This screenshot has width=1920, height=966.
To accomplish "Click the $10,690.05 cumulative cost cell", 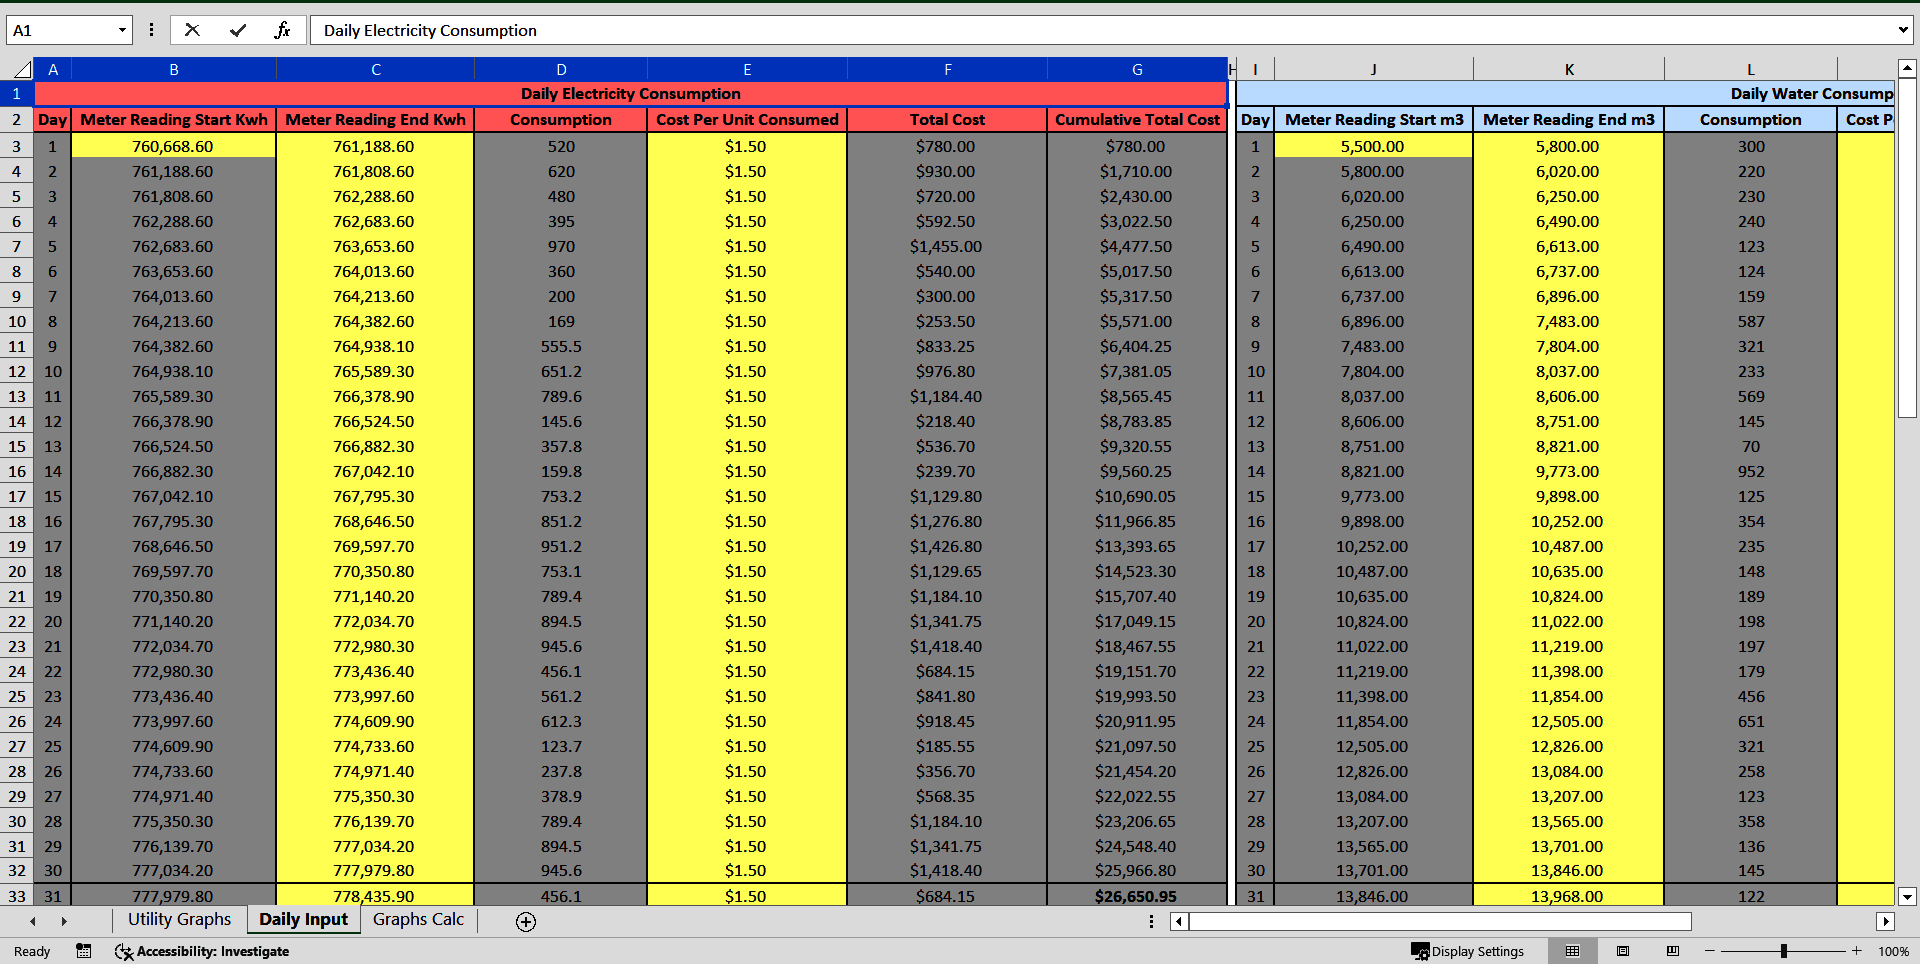I will [1137, 496].
